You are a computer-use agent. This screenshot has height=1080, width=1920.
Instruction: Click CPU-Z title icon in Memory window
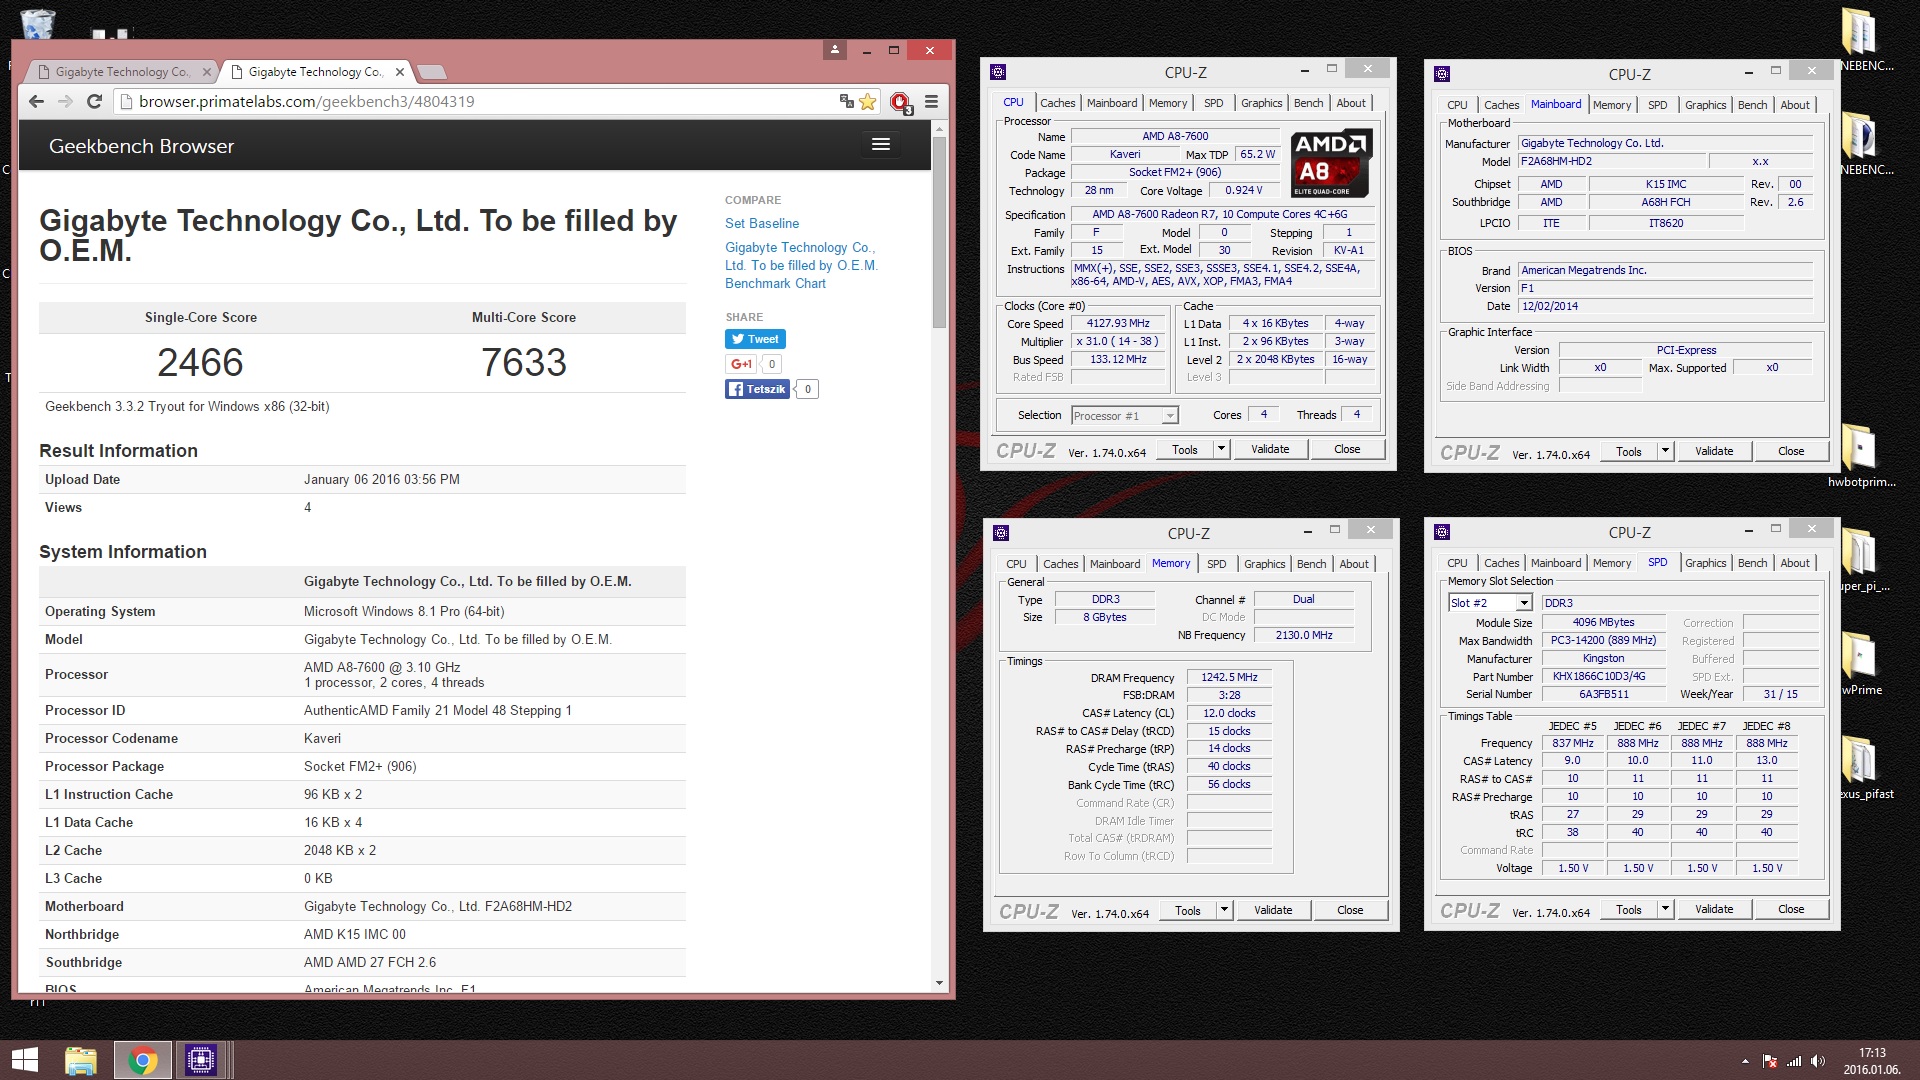(1001, 533)
